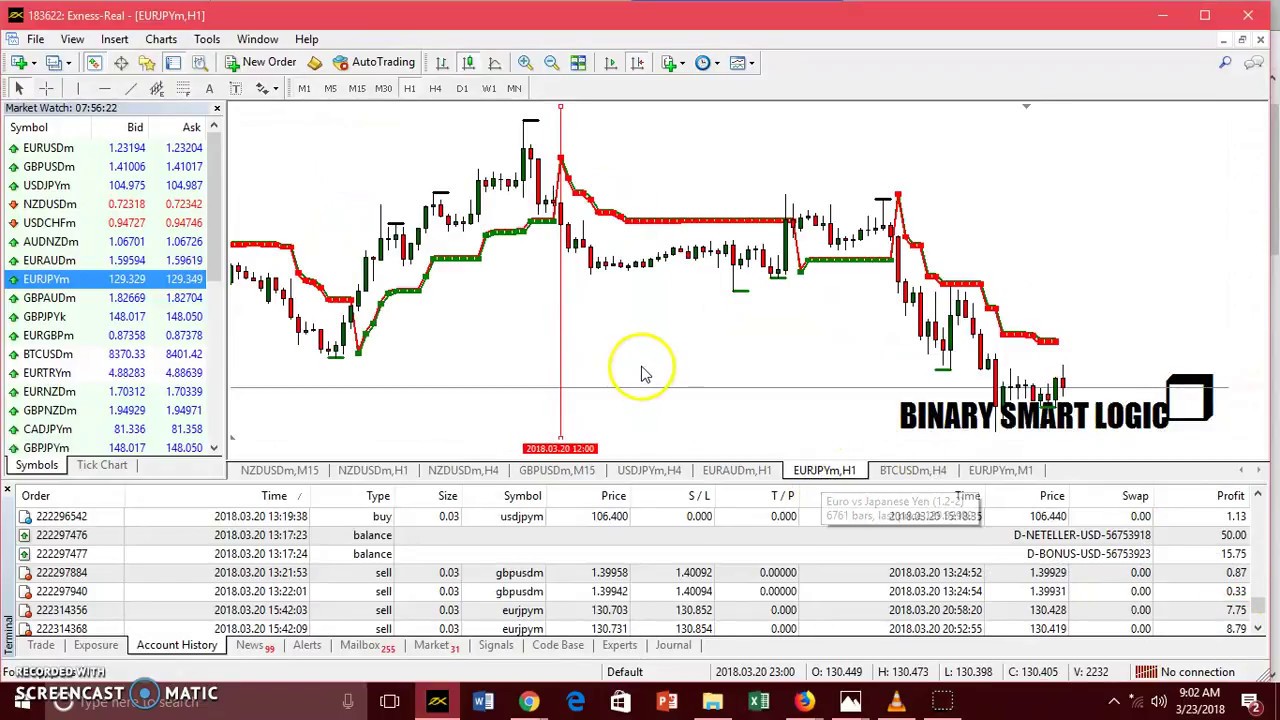Switch to candlestick chart icon
This screenshot has width=1280, height=720.
[x=468, y=63]
